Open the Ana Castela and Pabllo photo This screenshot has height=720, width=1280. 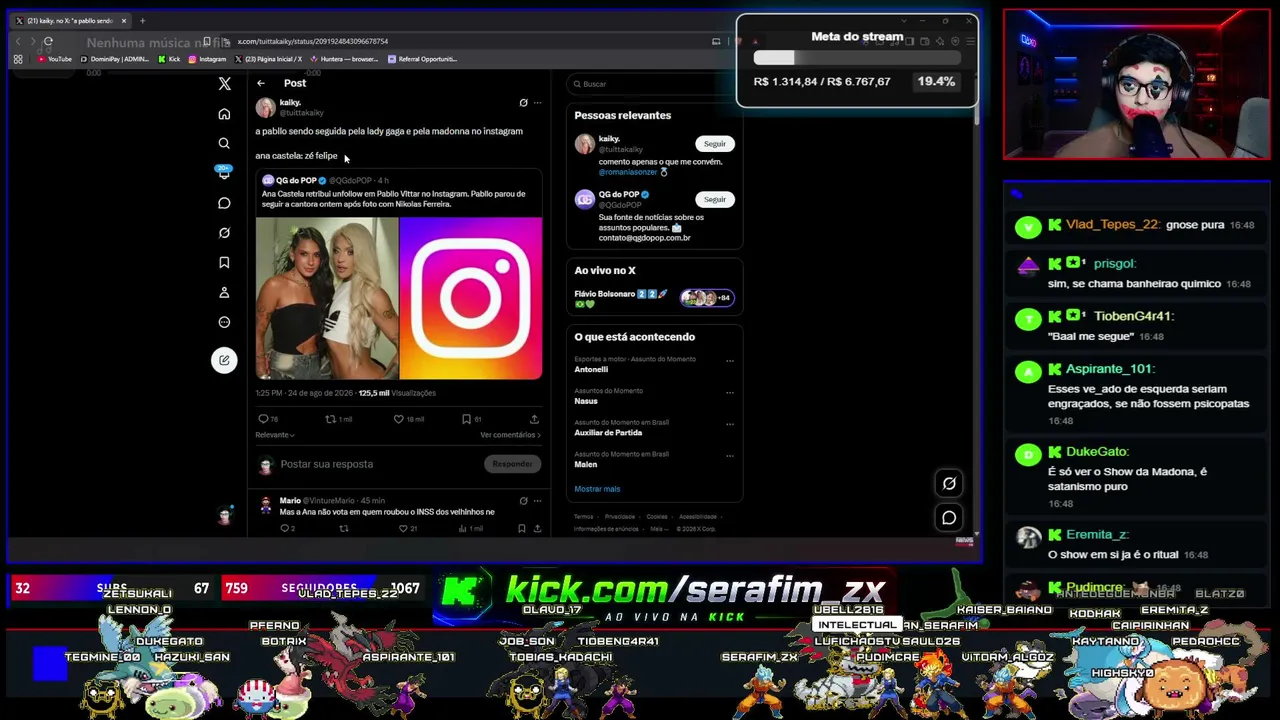coord(327,298)
